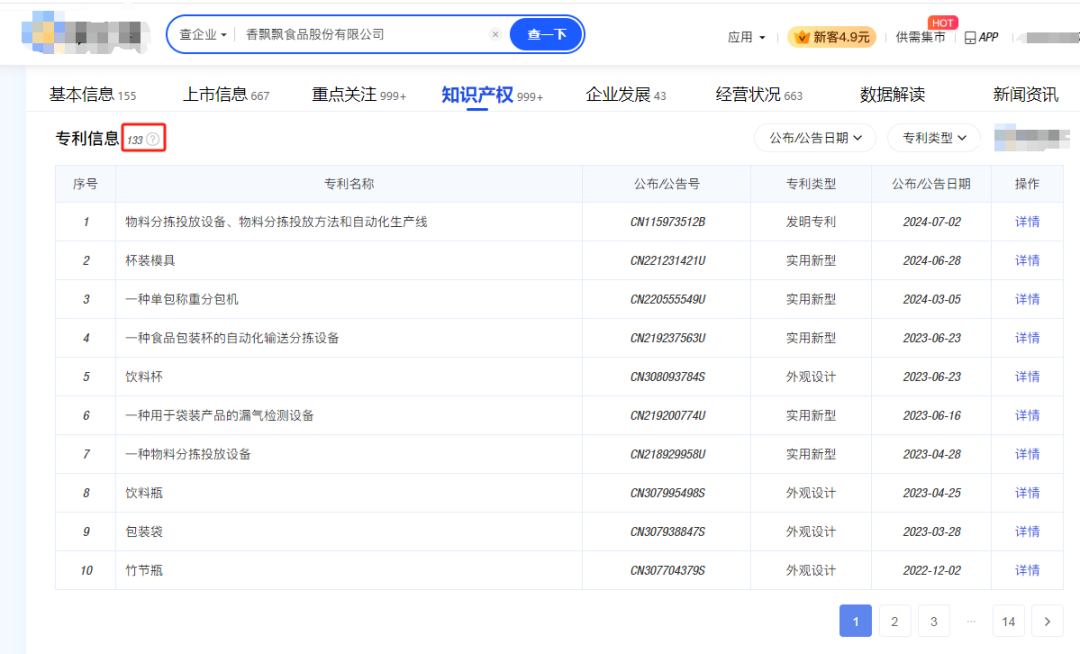Open the 企业发展 tab
This screenshot has width=1080, height=654.
[625, 95]
